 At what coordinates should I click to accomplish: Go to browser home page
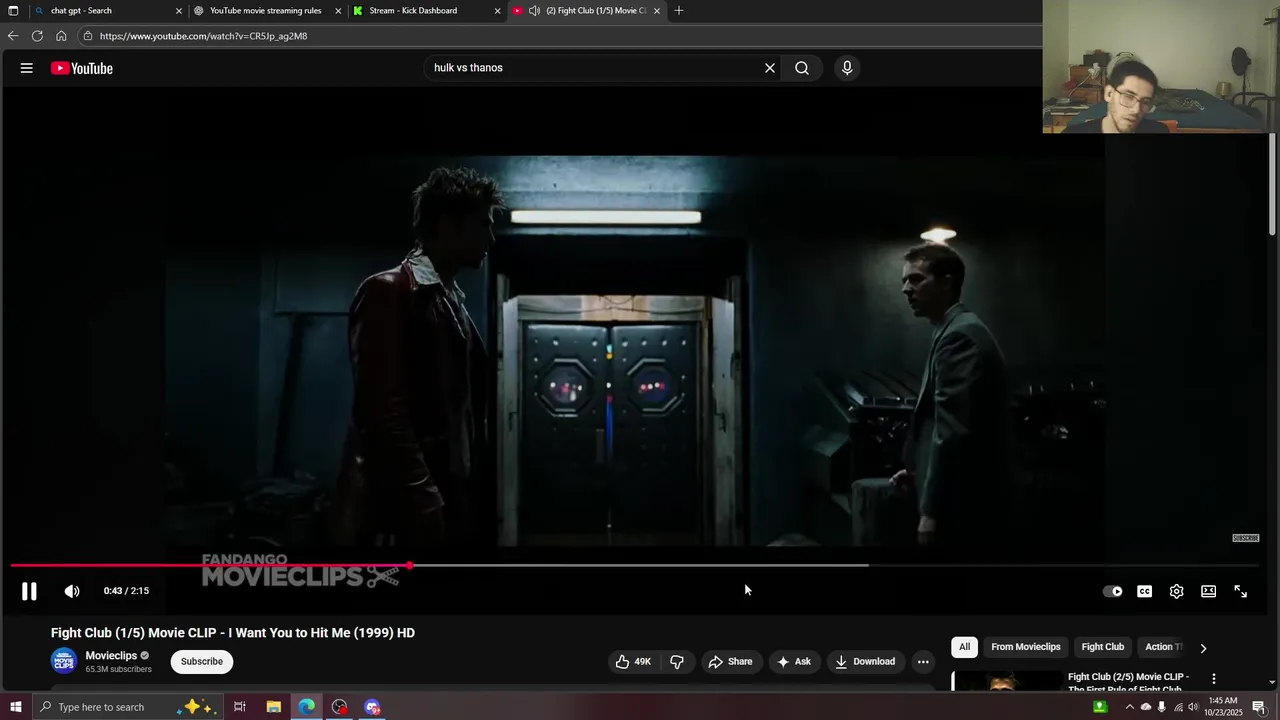tap(61, 36)
